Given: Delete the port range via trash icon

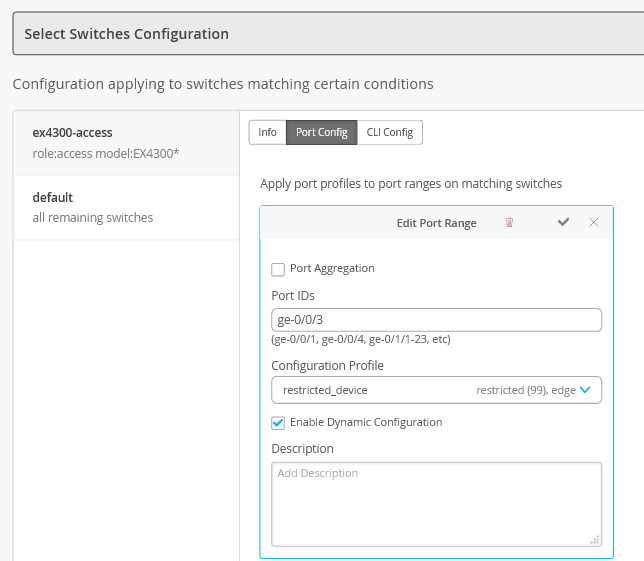Looking at the screenshot, I should [509, 222].
